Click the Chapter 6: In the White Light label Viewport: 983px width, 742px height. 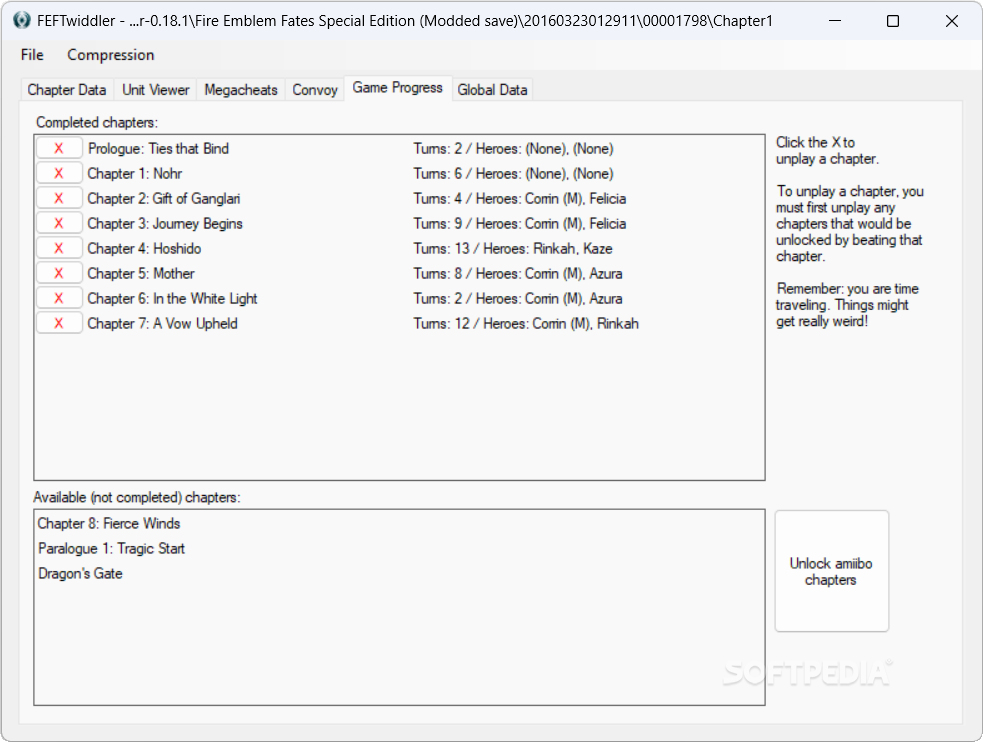[x=172, y=299]
